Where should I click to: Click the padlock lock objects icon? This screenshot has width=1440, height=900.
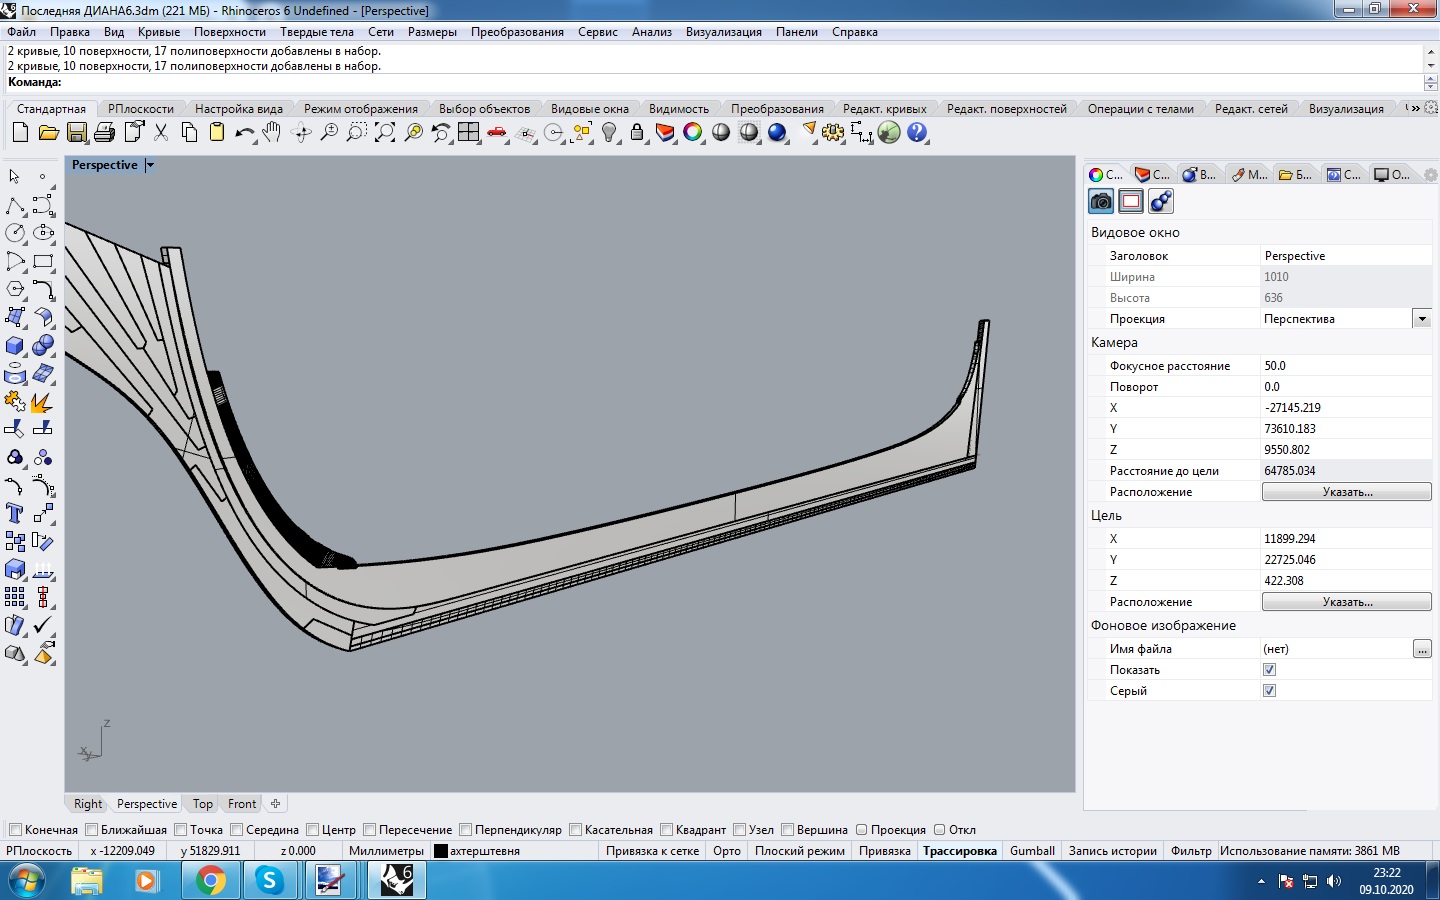[637, 132]
